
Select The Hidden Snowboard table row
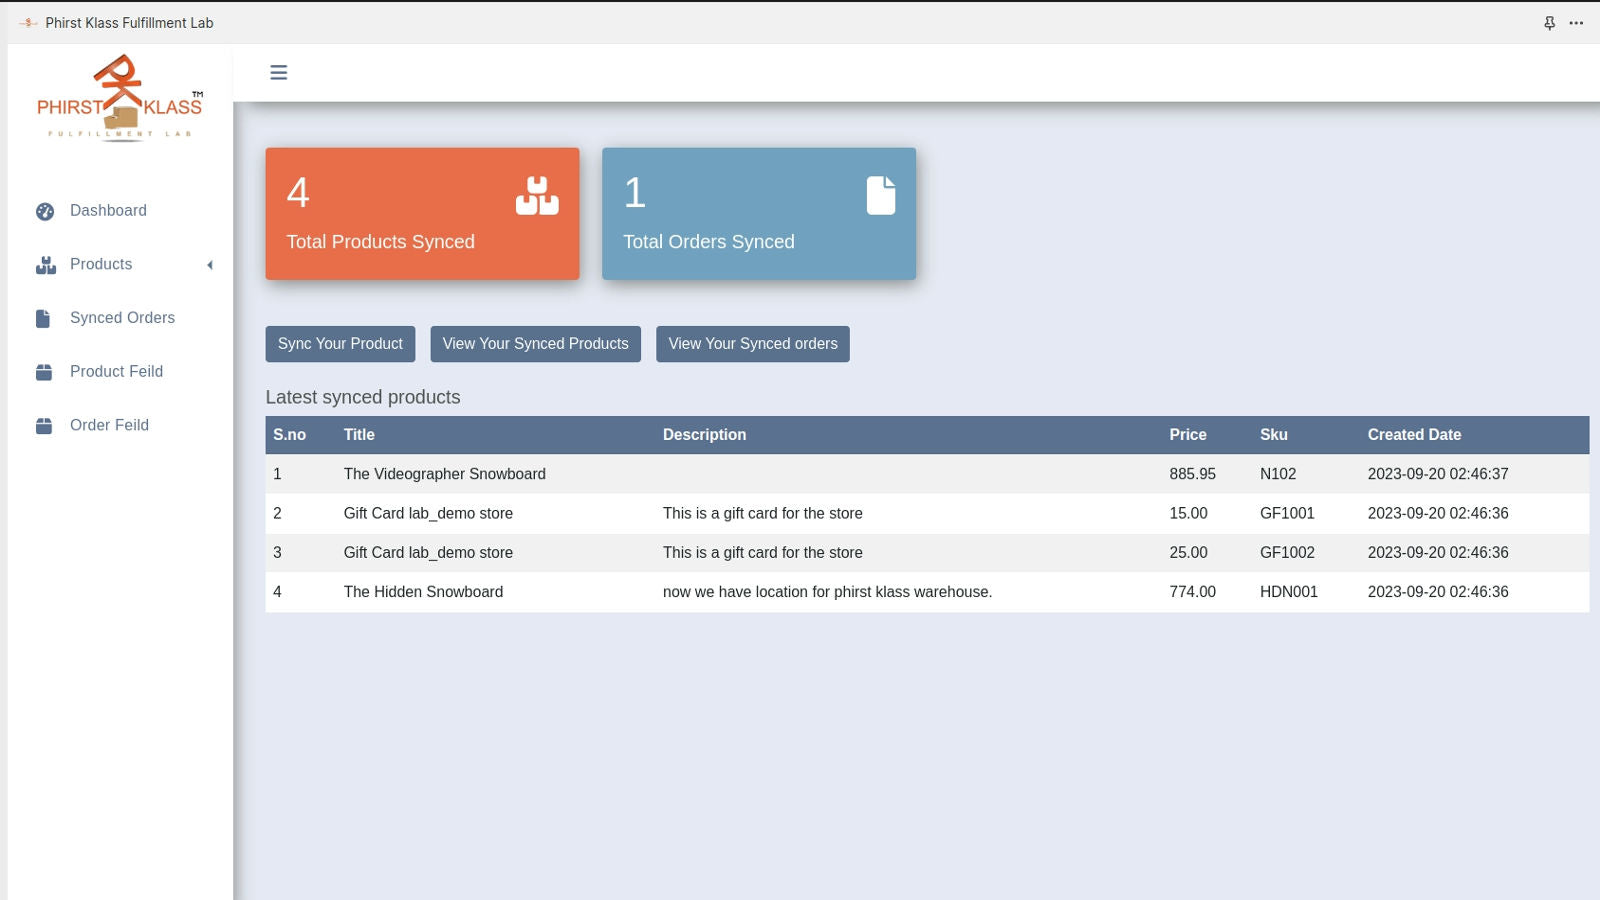pyautogui.click(x=800, y=591)
